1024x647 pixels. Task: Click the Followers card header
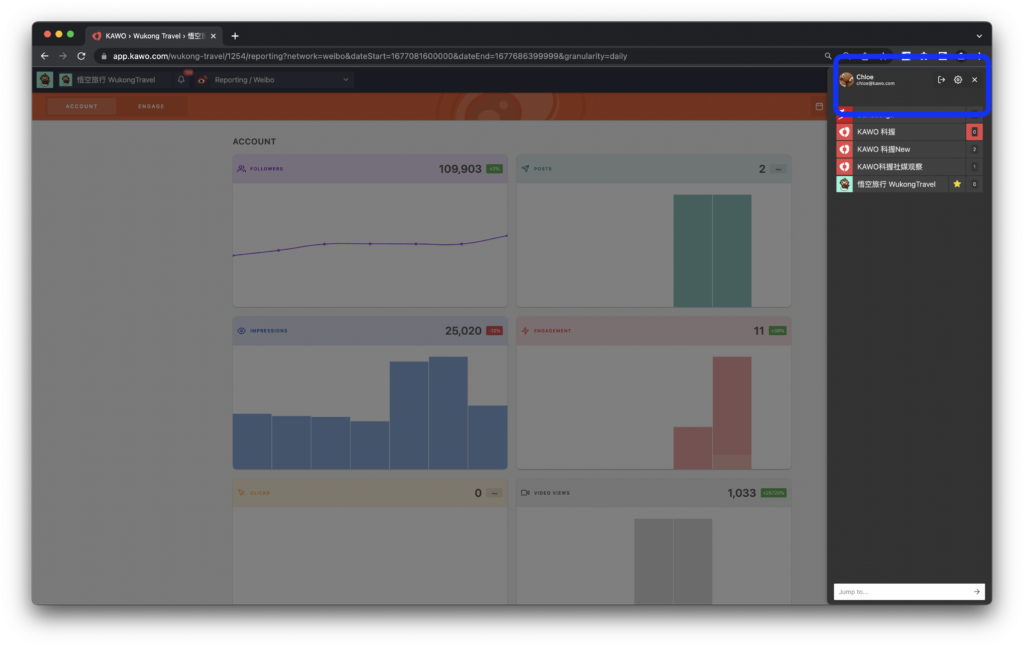tap(370, 168)
